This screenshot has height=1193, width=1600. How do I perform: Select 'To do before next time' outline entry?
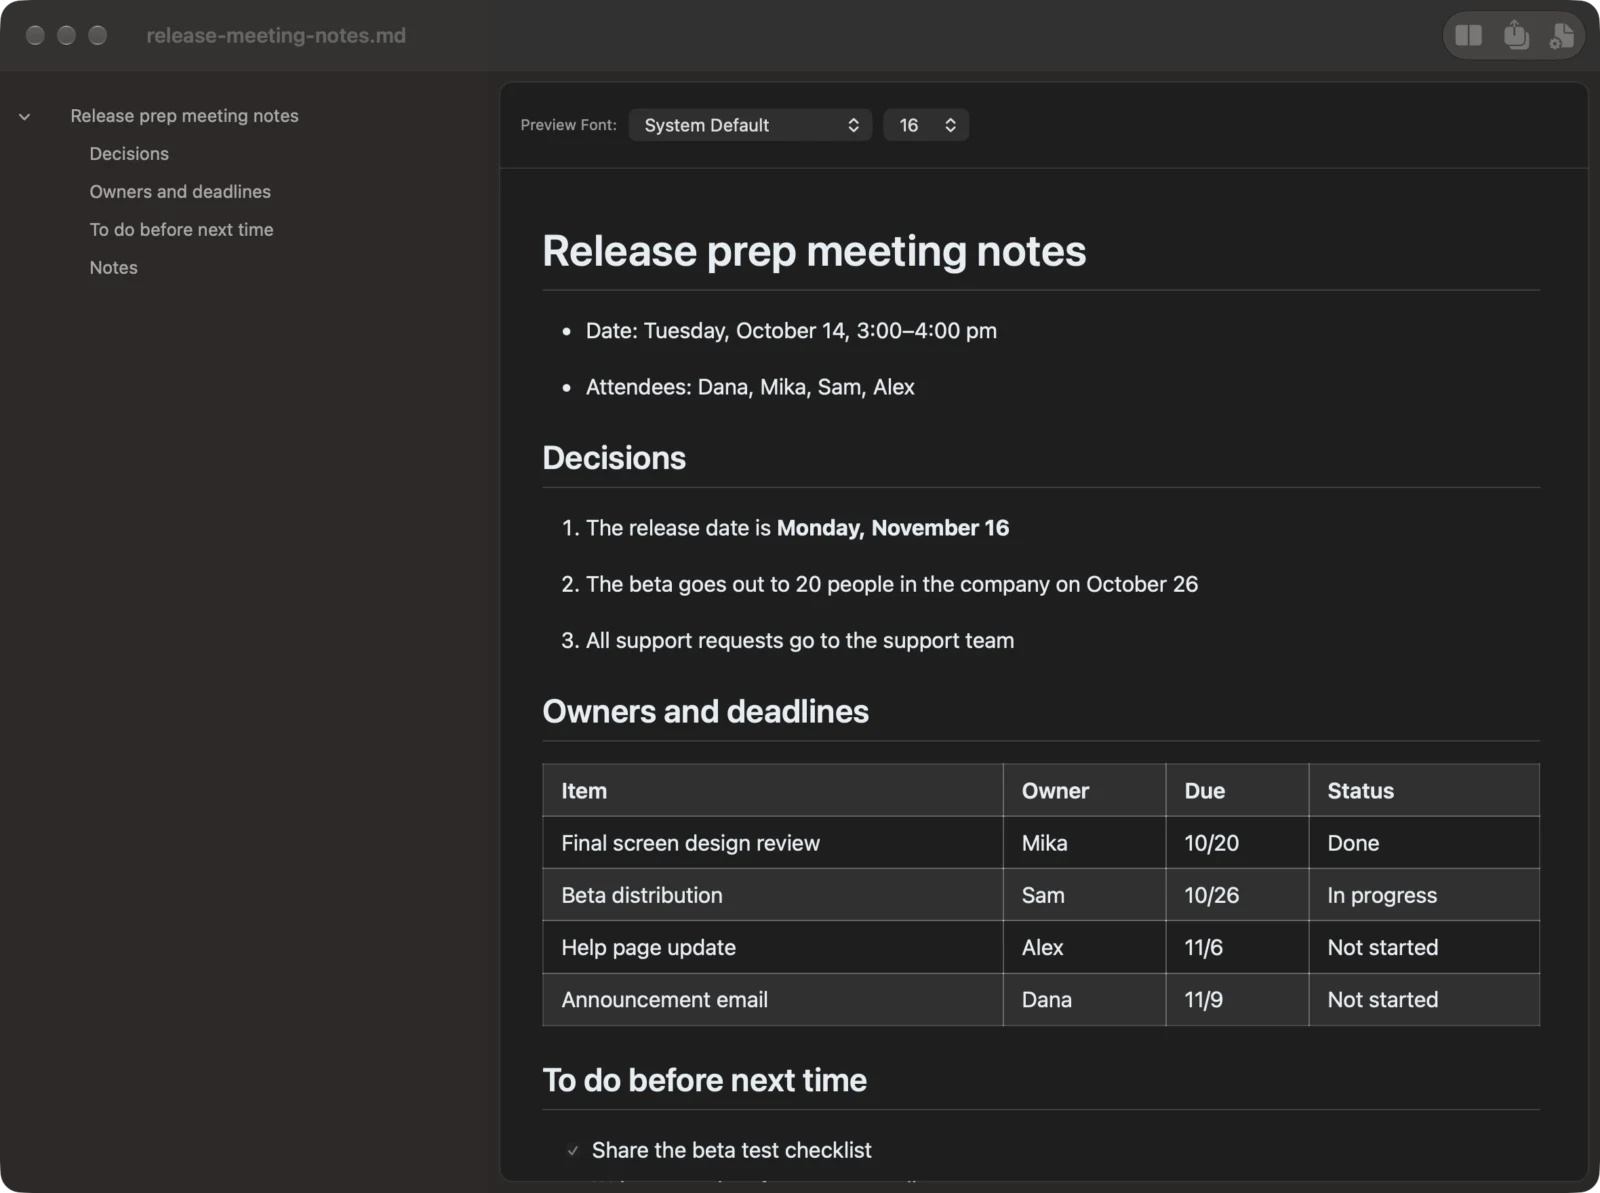181,230
